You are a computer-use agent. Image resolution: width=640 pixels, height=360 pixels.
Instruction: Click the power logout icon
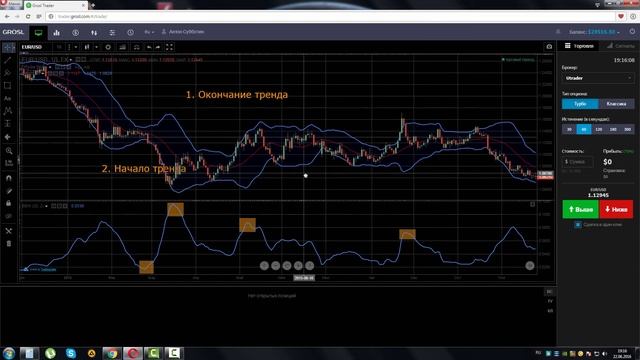[x=632, y=32]
